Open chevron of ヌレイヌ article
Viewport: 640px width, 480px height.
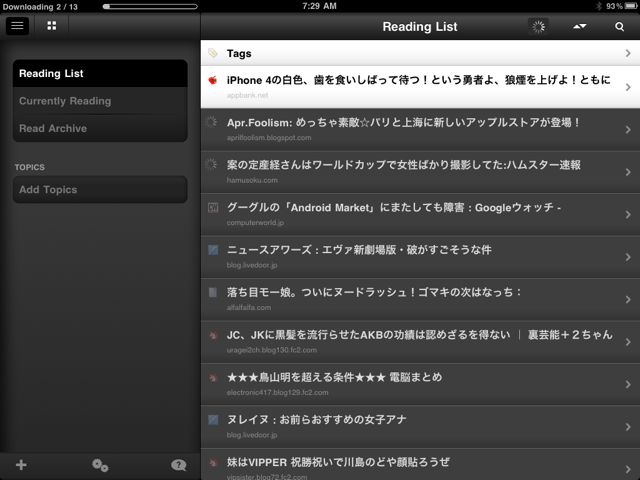click(628, 427)
